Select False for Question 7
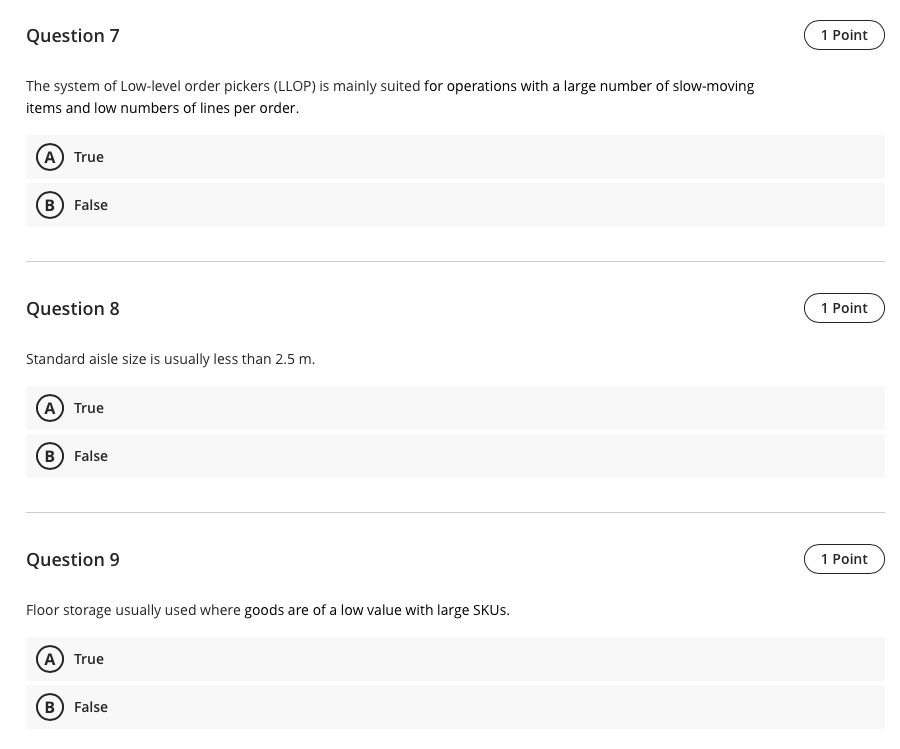The image size is (900, 749). point(91,205)
